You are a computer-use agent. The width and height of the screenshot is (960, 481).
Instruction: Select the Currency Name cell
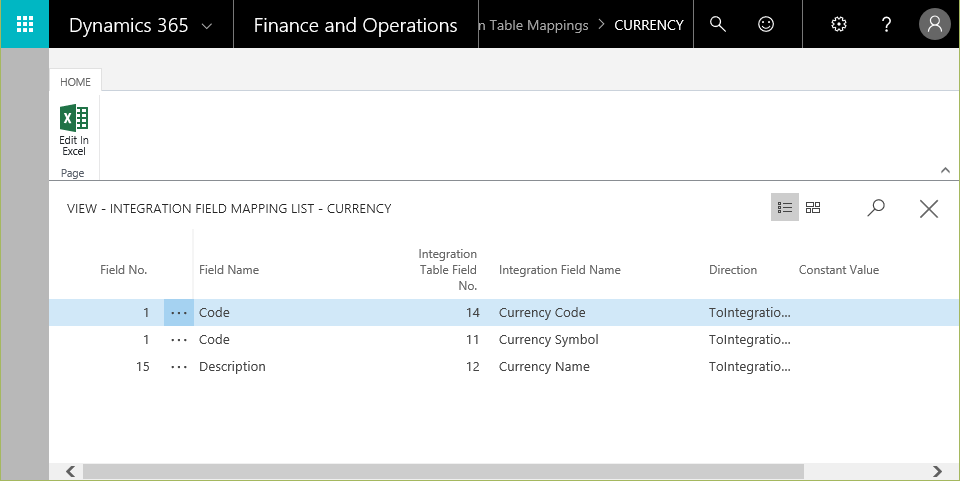click(x=544, y=367)
